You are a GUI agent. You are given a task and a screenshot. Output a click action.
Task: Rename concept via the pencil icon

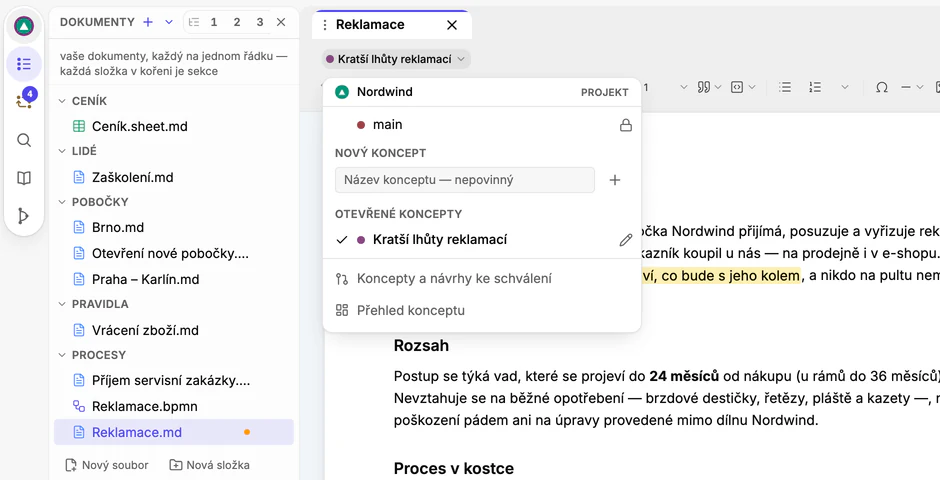pos(625,240)
